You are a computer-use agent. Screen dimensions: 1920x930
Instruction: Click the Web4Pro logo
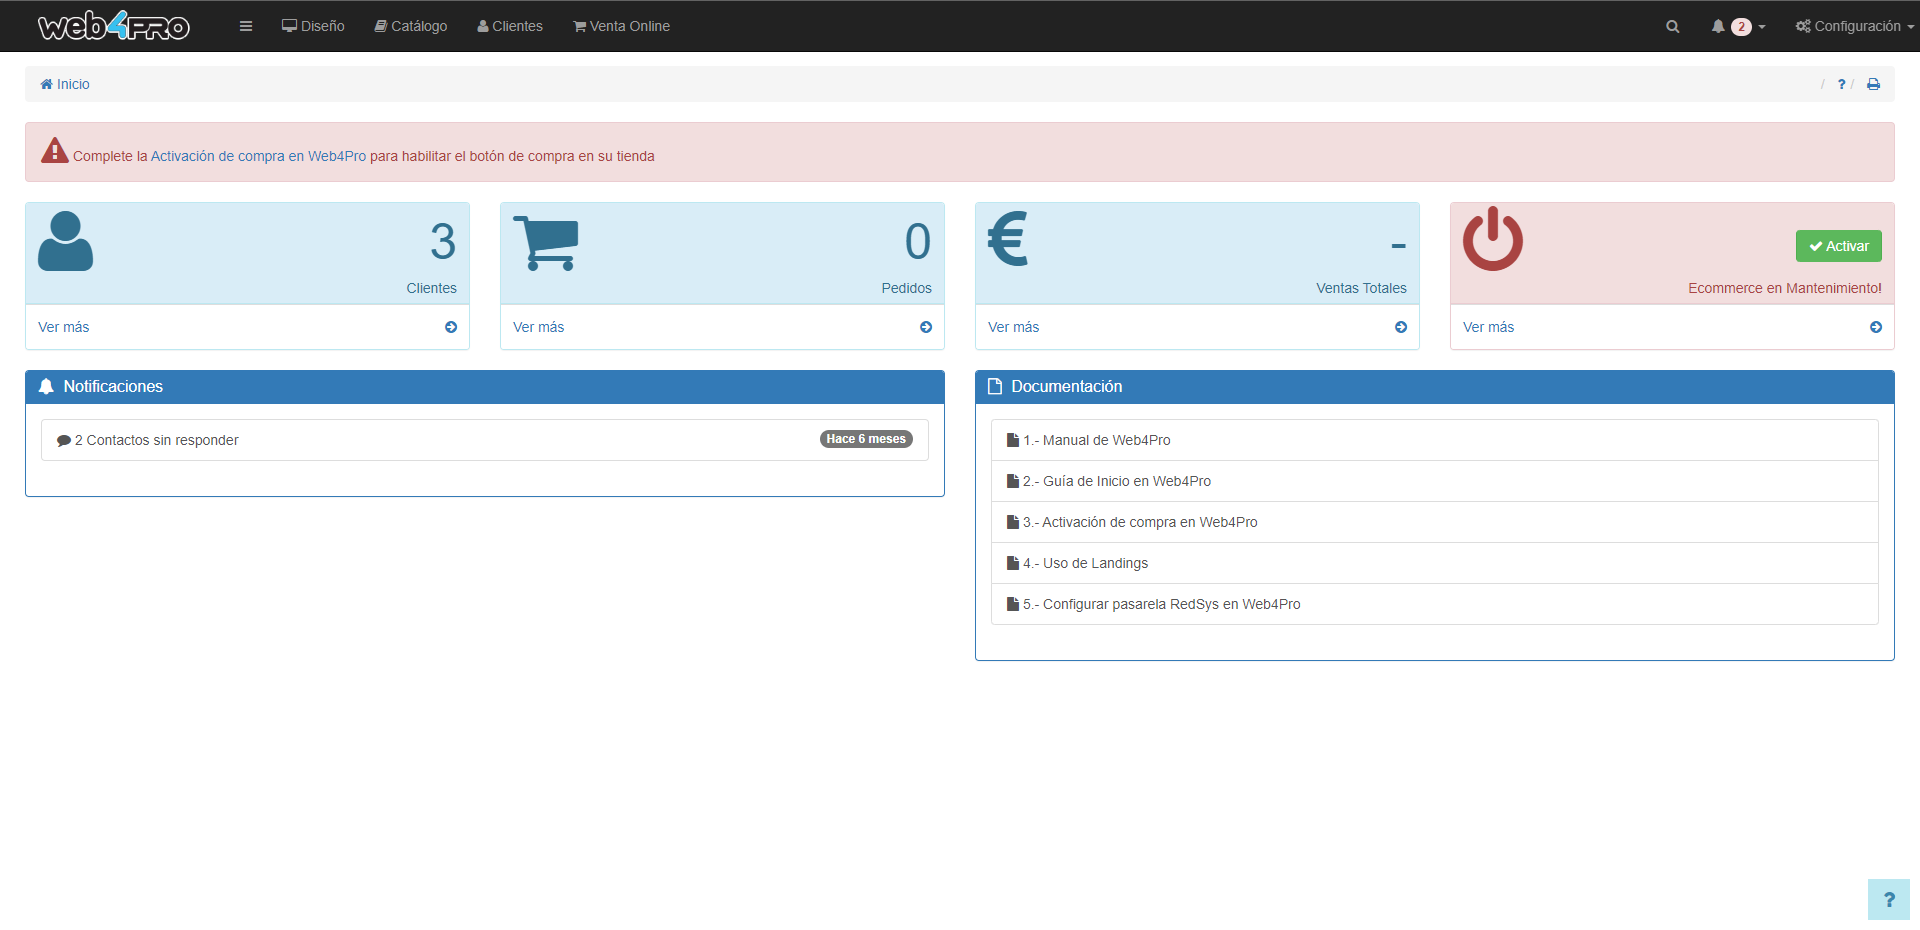point(114,26)
